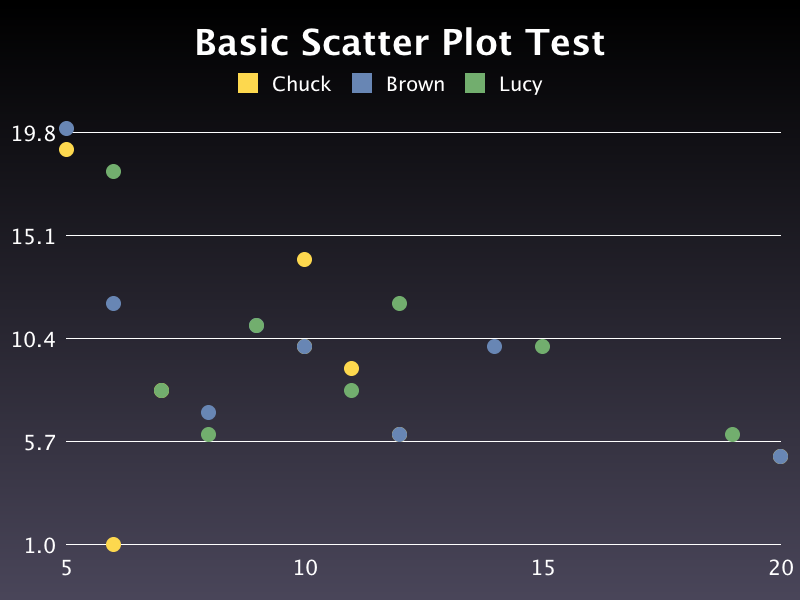Click the Basic Scatter Plot Test title
800x600 pixels.
pyautogui.click(x=400, y=43)
